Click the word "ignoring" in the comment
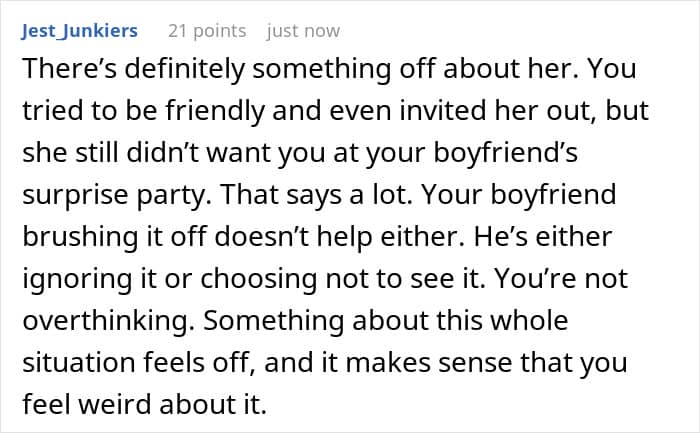Viewport: 700px width, 433px height. point(77,279)
